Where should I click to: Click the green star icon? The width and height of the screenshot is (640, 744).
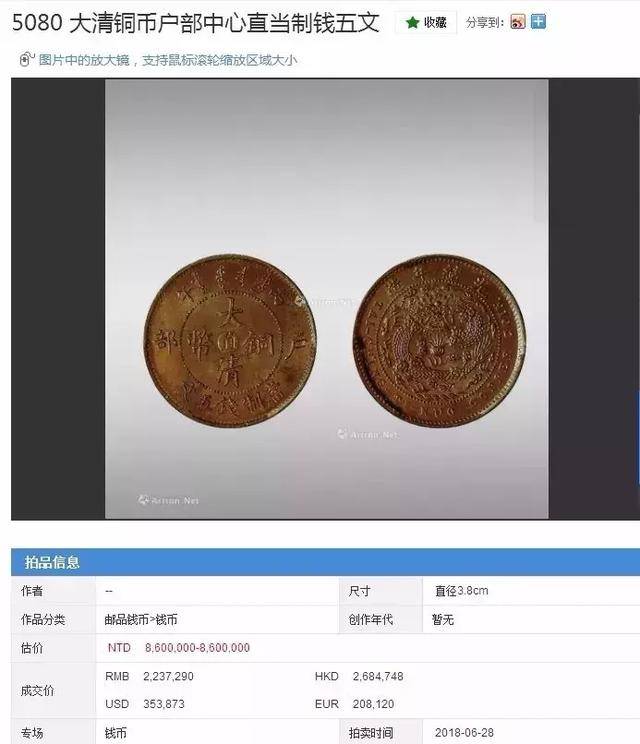(412, 22)
